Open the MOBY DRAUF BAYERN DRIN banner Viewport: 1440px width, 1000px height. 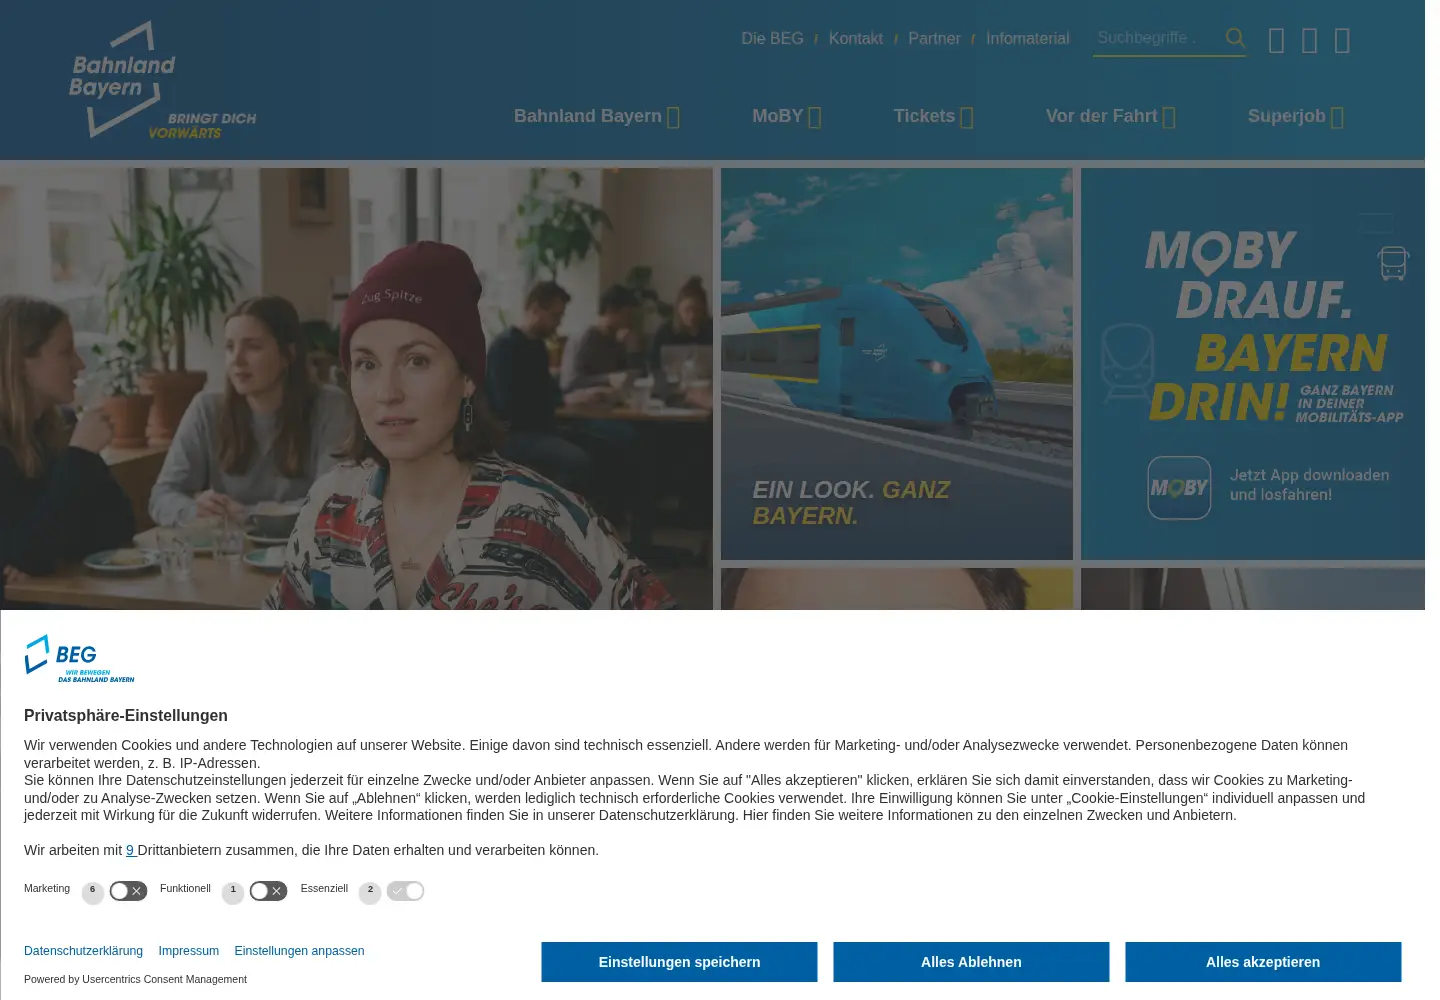click(x=1253, y=364)
